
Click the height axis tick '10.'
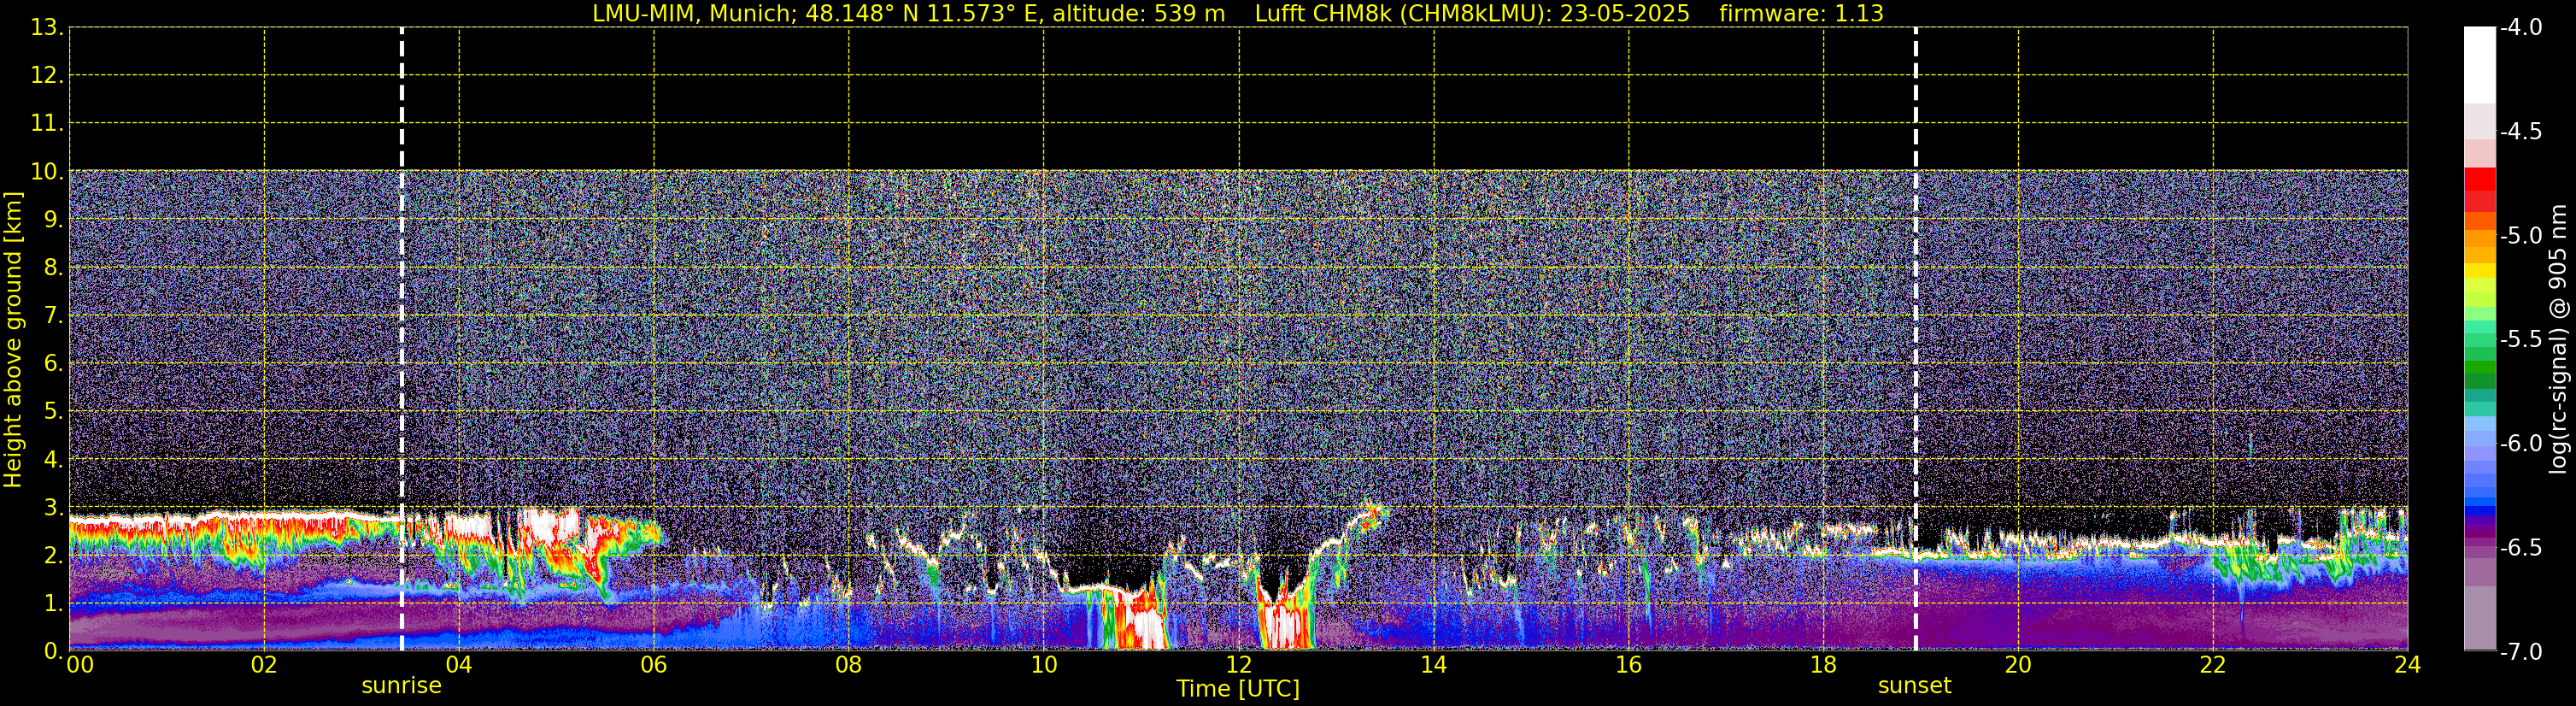(x=47, y=172)
